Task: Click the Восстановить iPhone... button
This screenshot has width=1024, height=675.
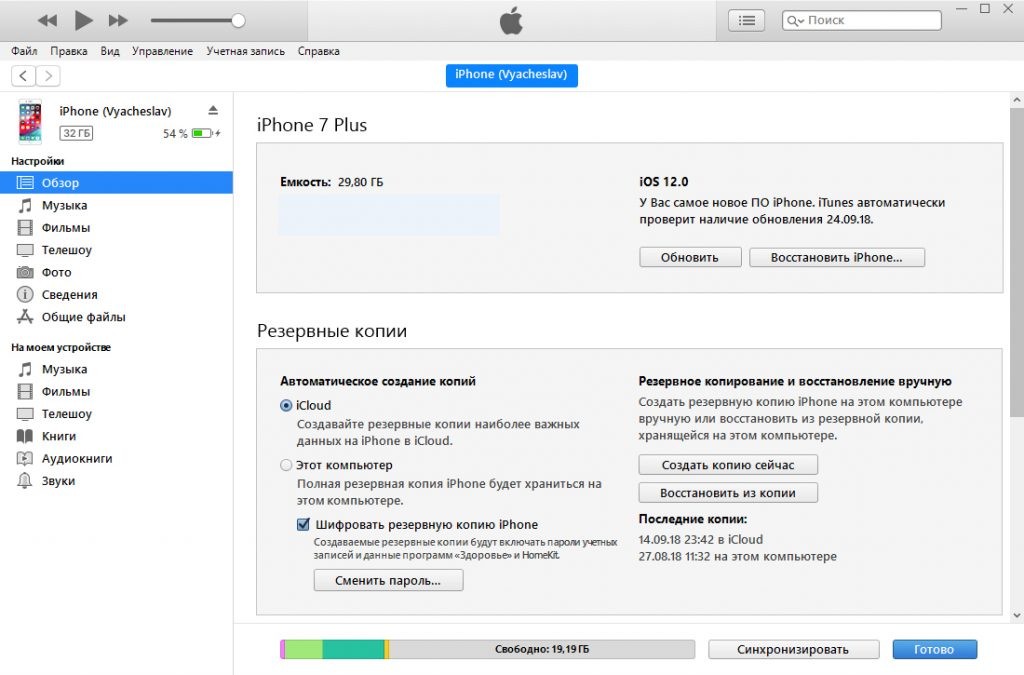Action: pyautogui.click(x=836, y=257)
